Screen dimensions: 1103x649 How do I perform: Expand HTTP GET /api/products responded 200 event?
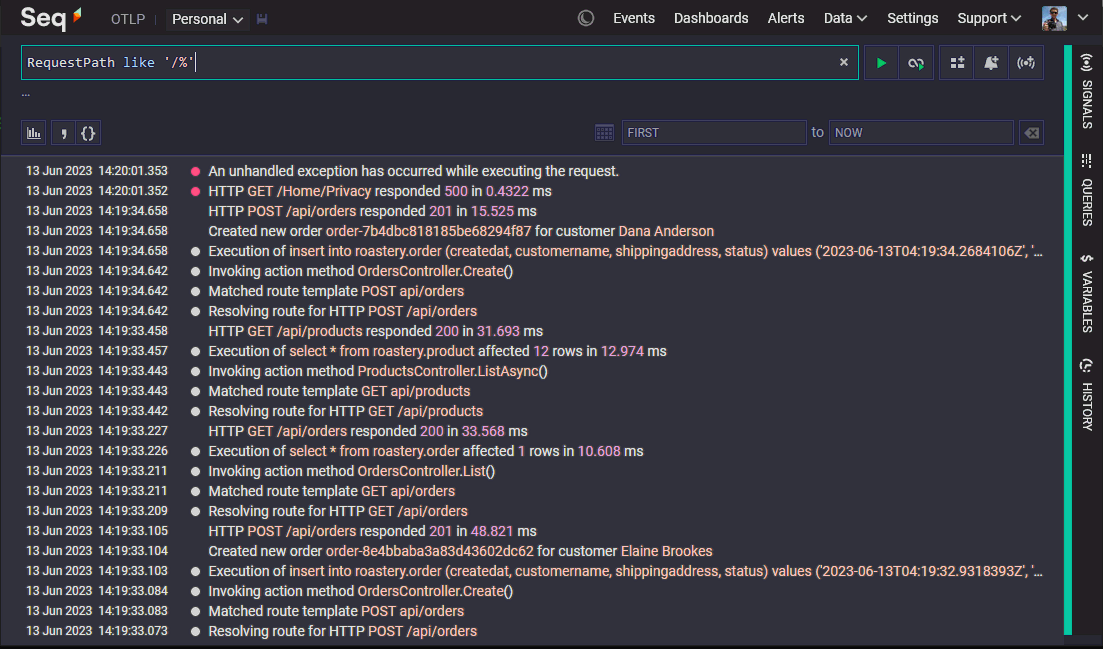click(x=376, y=331)
